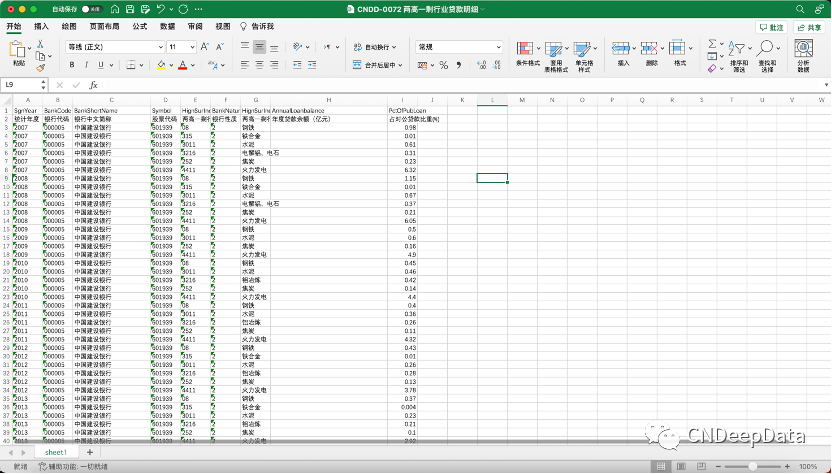This screenshot has width=832, height=474.
Task: Click the Redo circular arrow icon
Action: point(184,9)
